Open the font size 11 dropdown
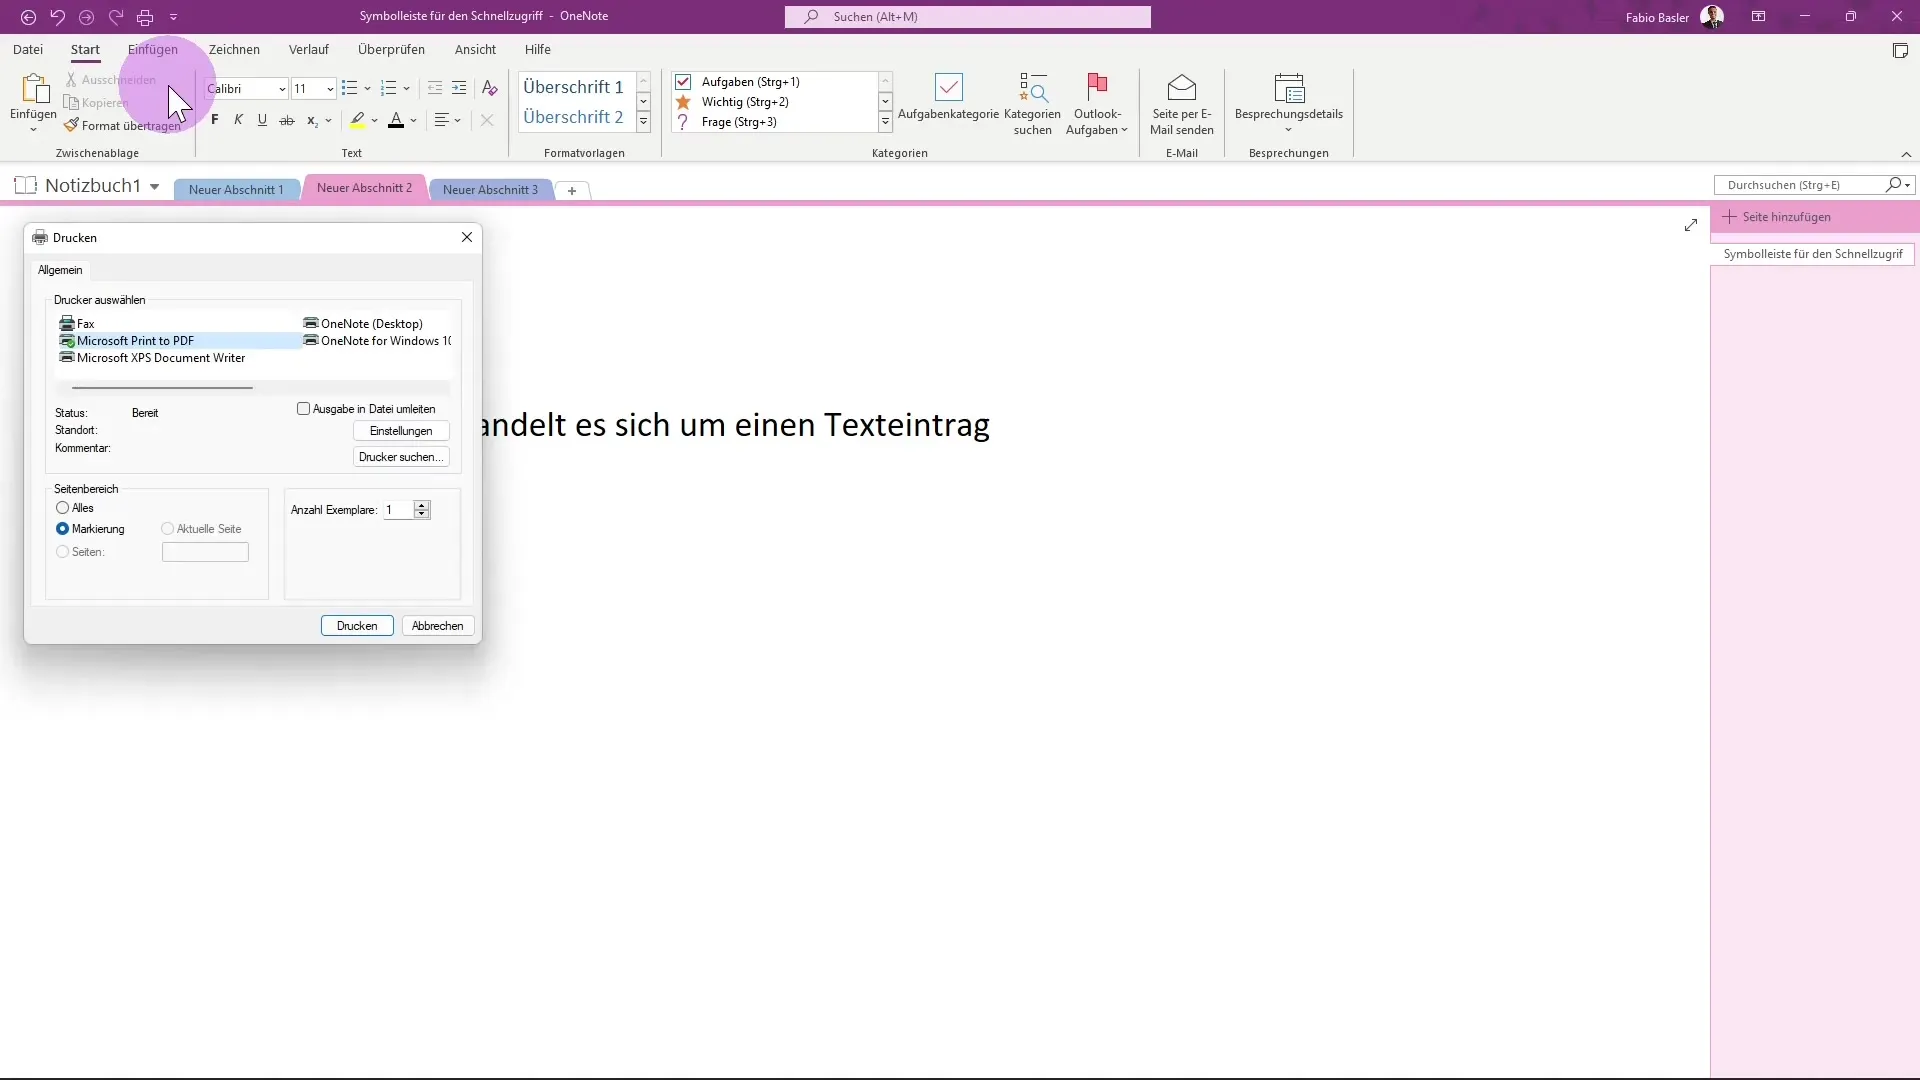This screenshot has height=1080, width=1920. [x=330, y=89]
